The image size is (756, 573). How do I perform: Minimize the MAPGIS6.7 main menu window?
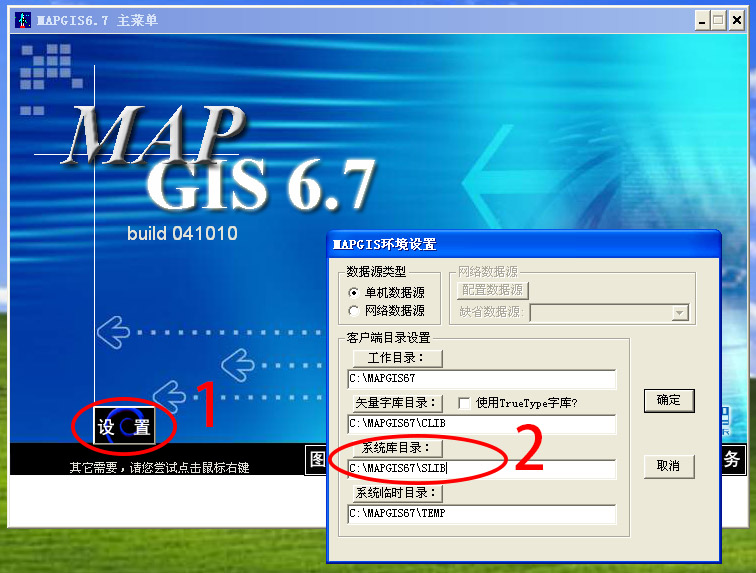702,21
